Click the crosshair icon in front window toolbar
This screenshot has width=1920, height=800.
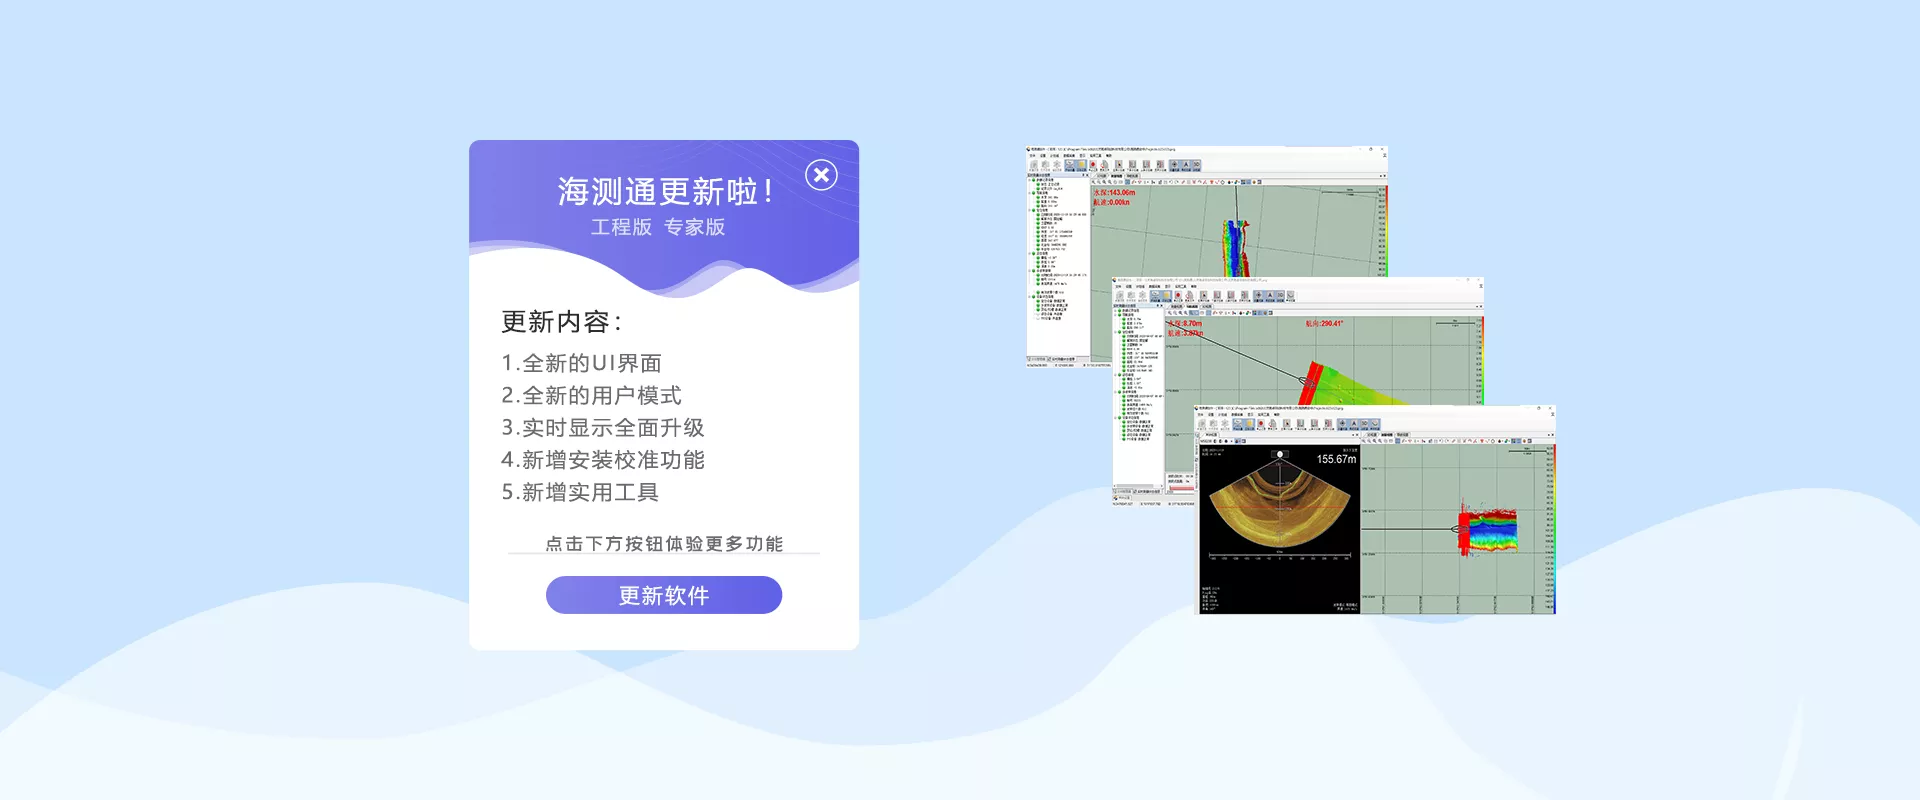click(1341, 424)
